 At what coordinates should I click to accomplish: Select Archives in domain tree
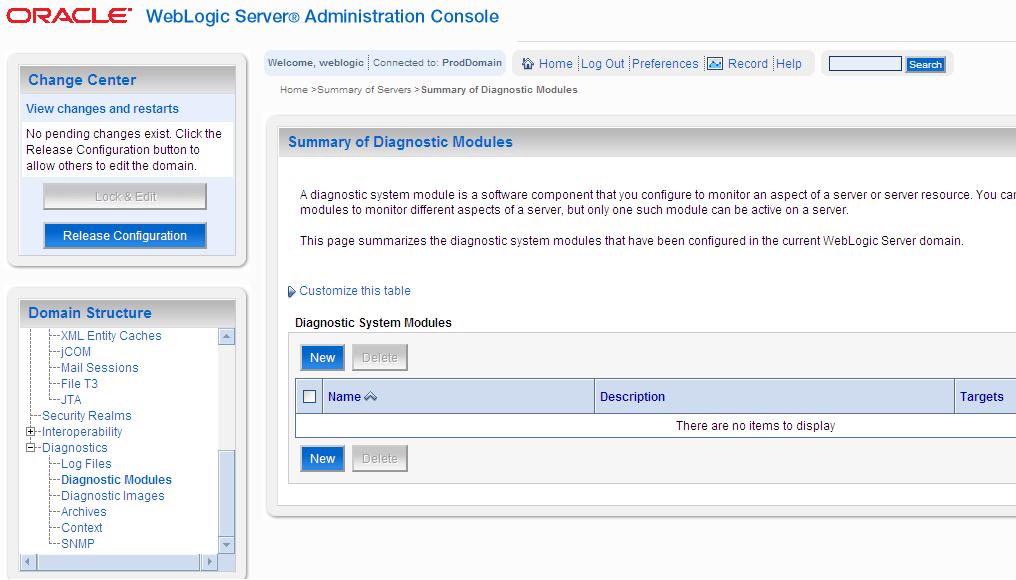tap(84, 512)
